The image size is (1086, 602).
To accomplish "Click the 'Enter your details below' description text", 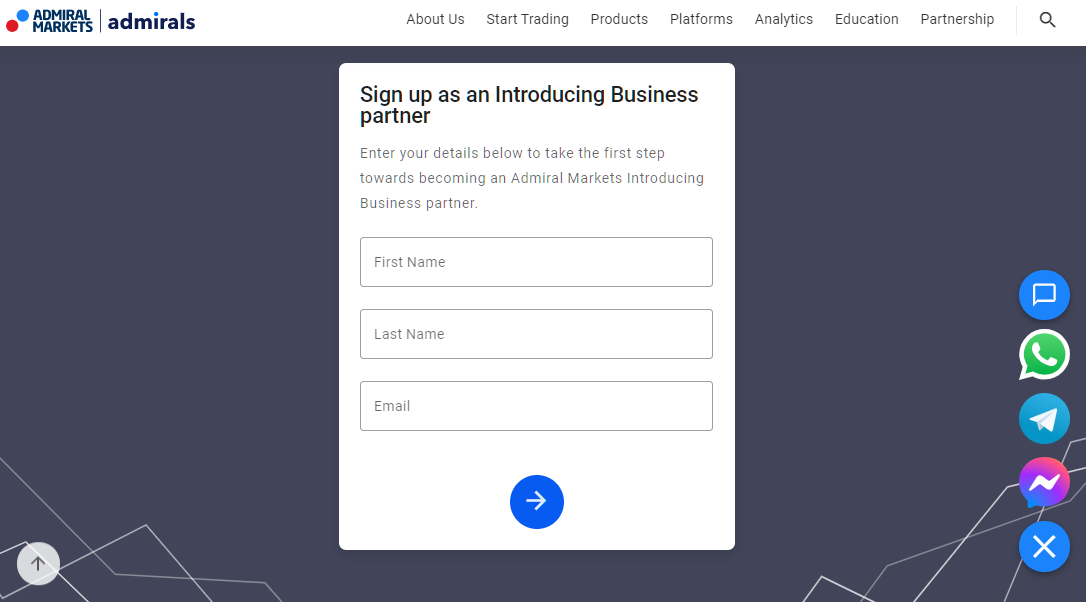I will pos(532,178).
